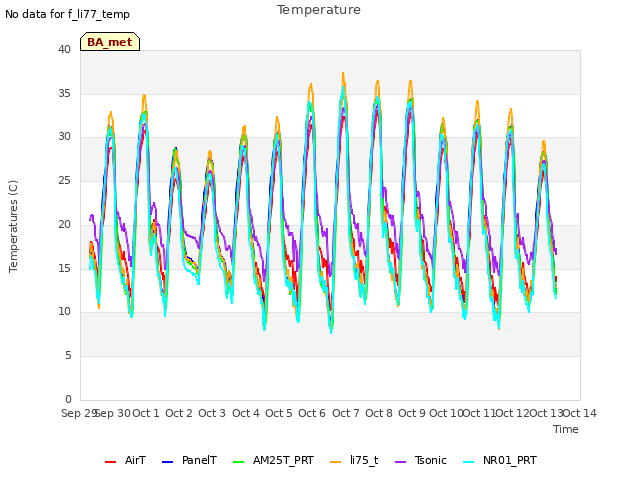Click the Oct 7 x-axis label
The image size is (640, 480).
[346, 413]
